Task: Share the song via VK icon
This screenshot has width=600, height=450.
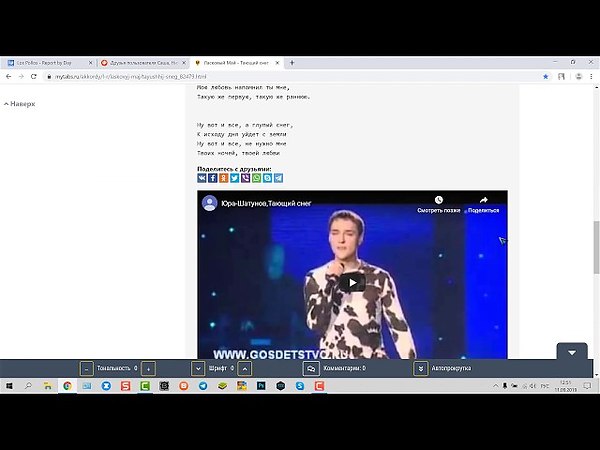Action: click(x=202, y=178)
